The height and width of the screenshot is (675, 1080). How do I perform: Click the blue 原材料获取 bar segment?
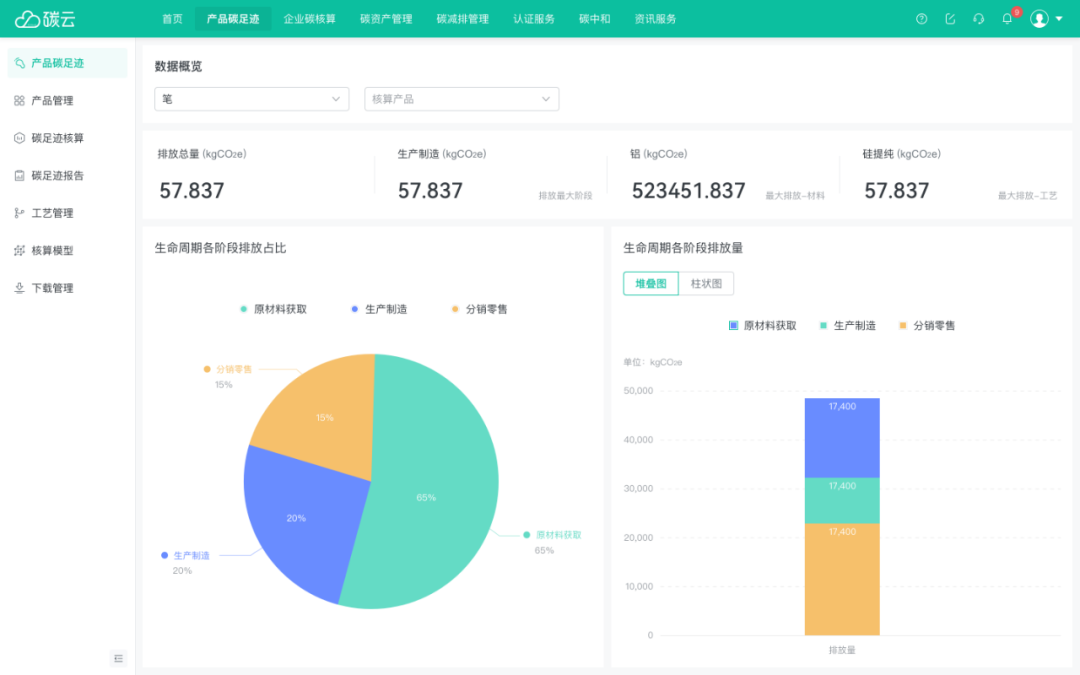841,437
